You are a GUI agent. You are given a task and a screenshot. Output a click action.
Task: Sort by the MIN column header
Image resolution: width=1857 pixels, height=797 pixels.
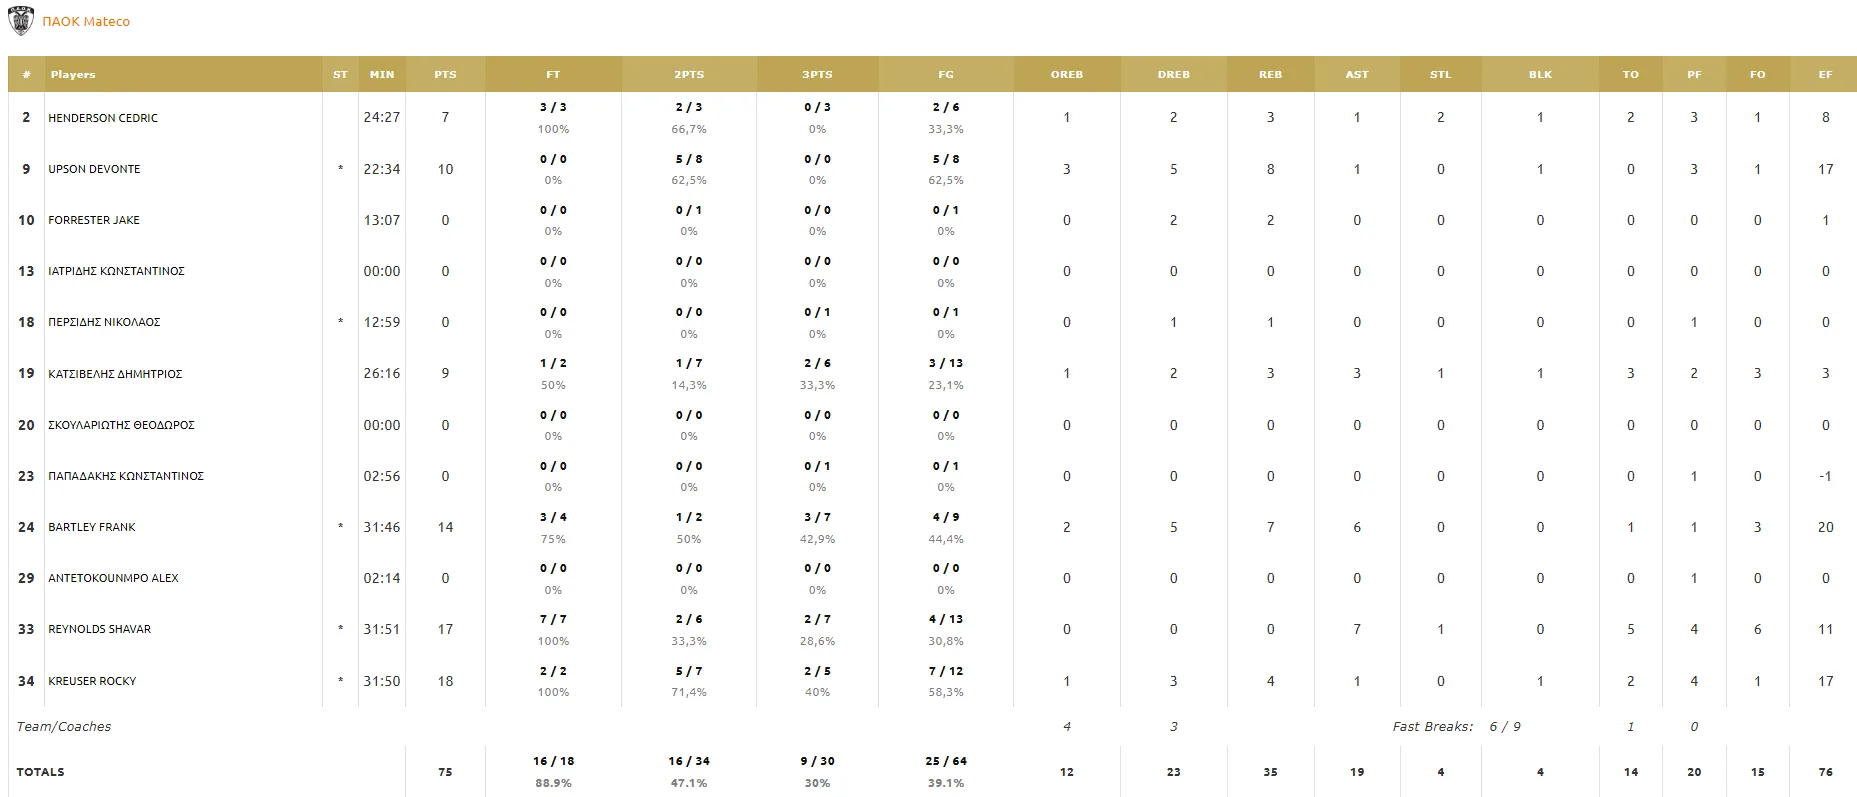coord(382,74)
